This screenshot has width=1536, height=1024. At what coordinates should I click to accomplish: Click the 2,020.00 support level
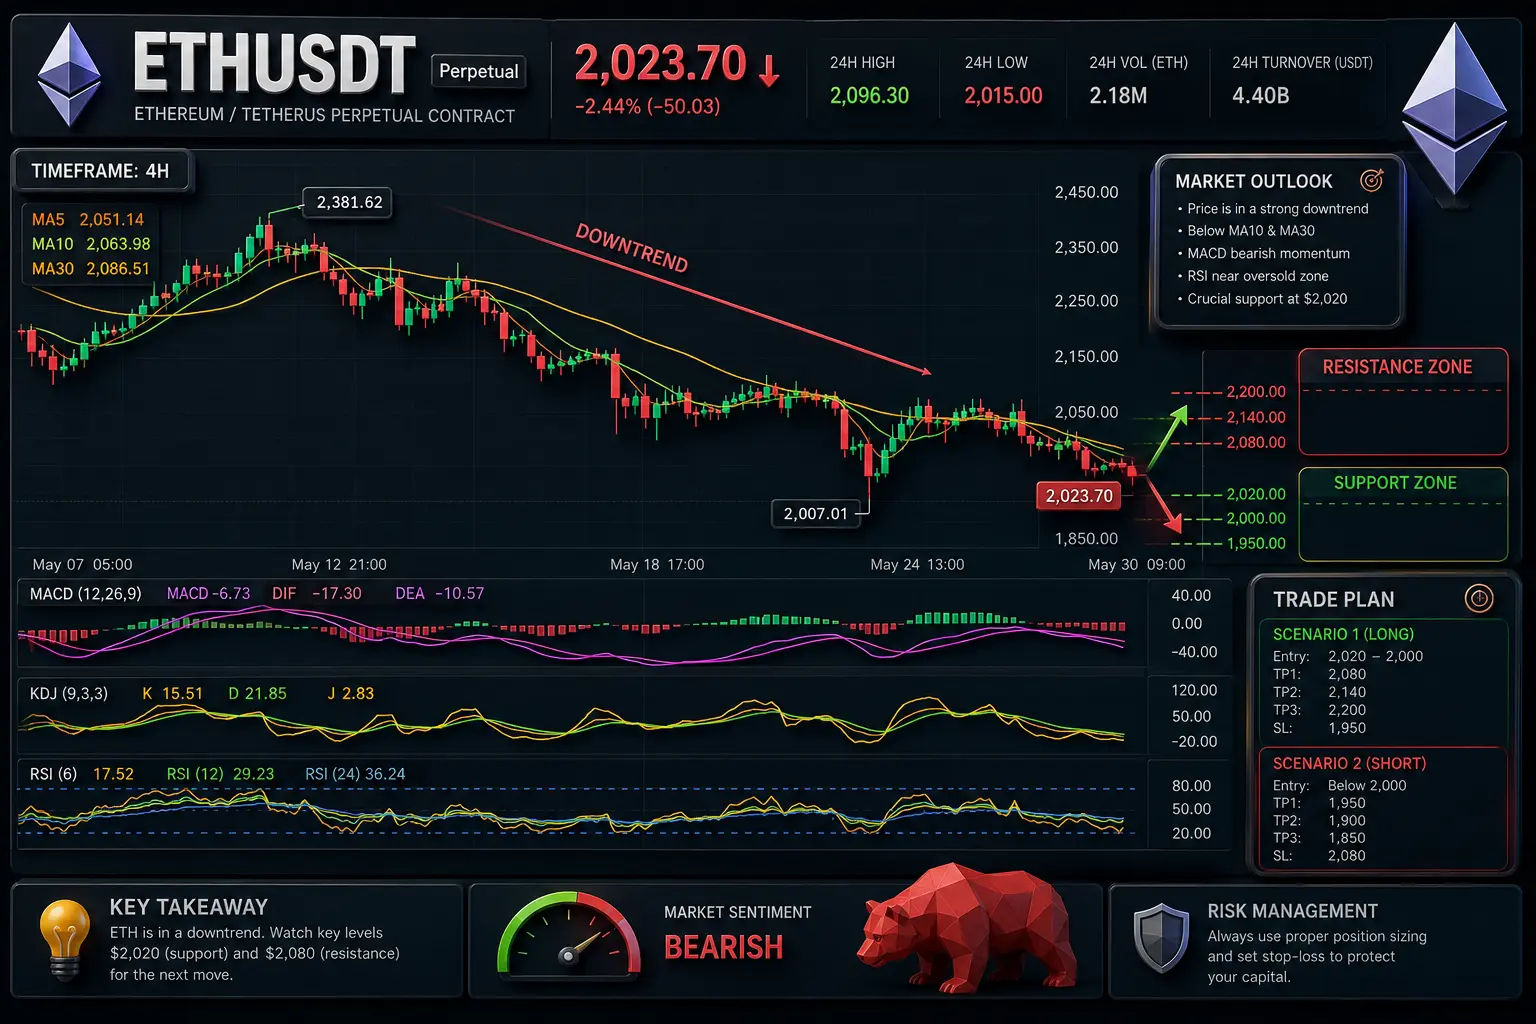[x=1256, y=494]
